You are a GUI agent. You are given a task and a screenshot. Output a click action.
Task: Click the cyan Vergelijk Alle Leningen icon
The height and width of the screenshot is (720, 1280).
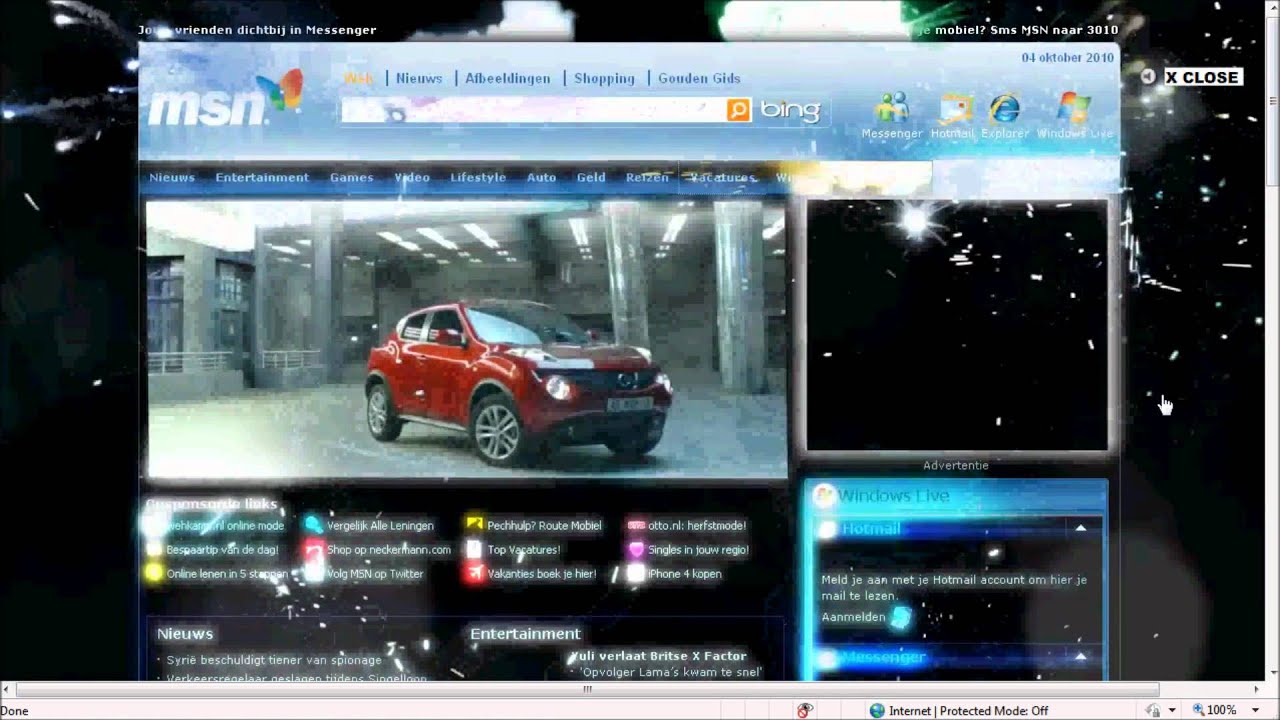314,525
